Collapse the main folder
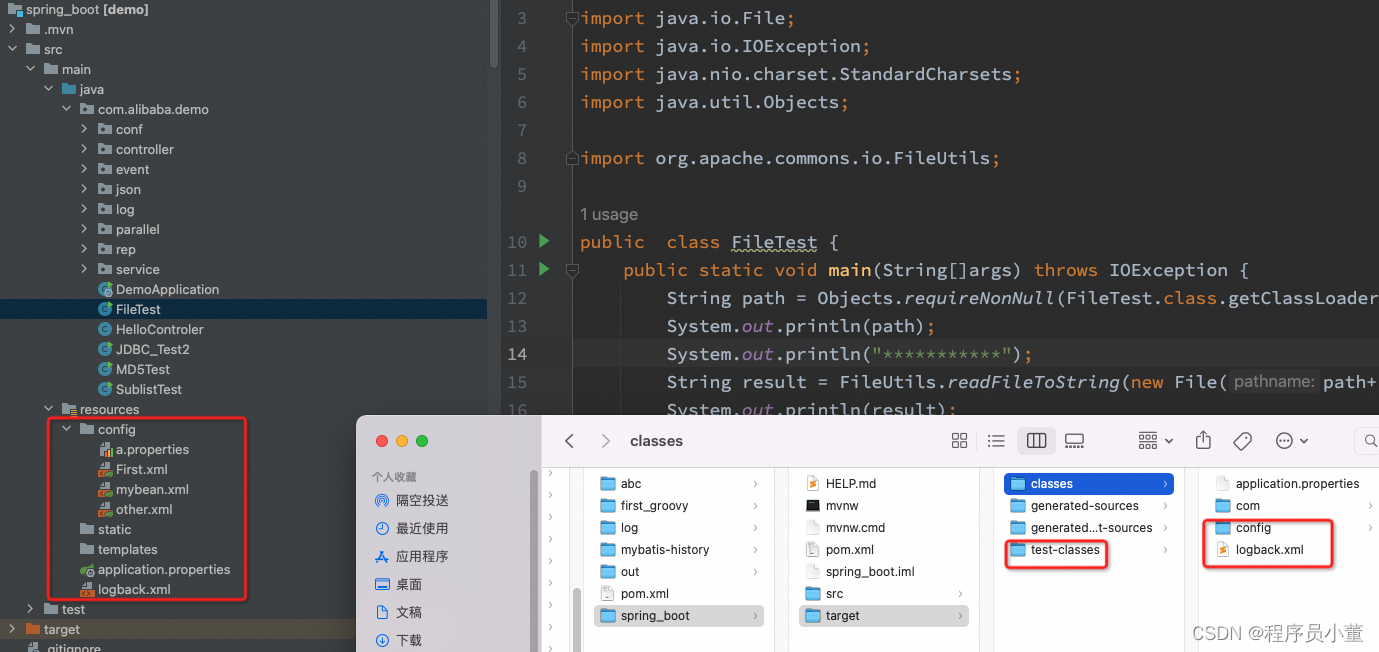The height and width of the screenshot is (652, 1379). point(30,69)
